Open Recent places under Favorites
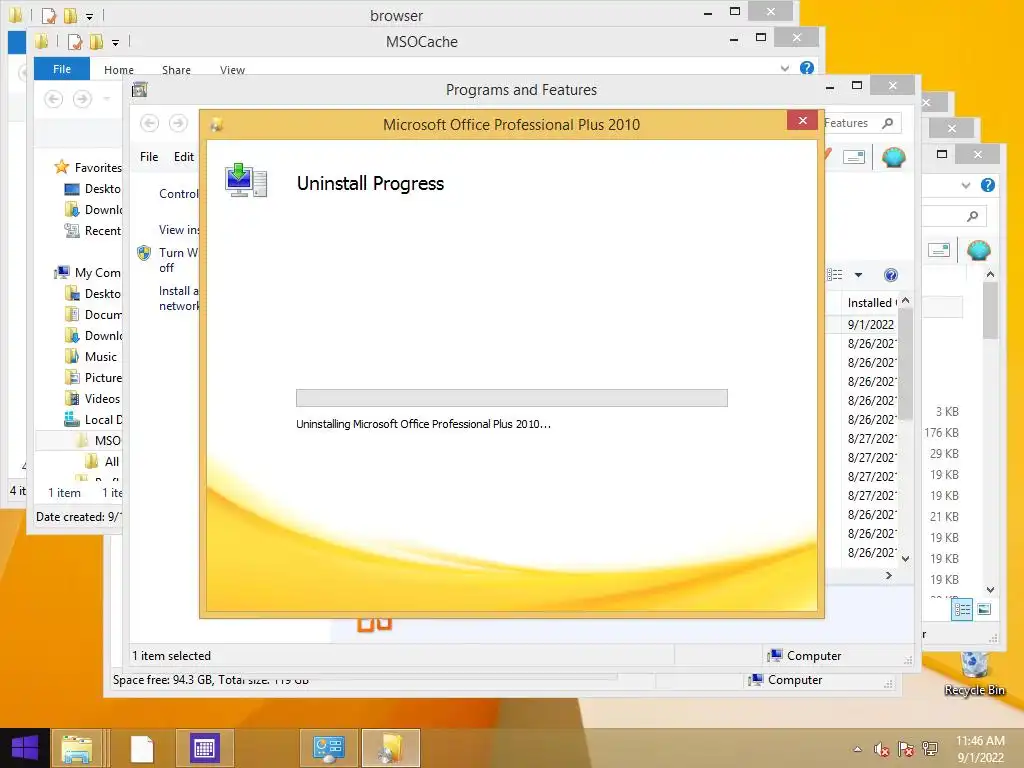 [x=93, y=231]
